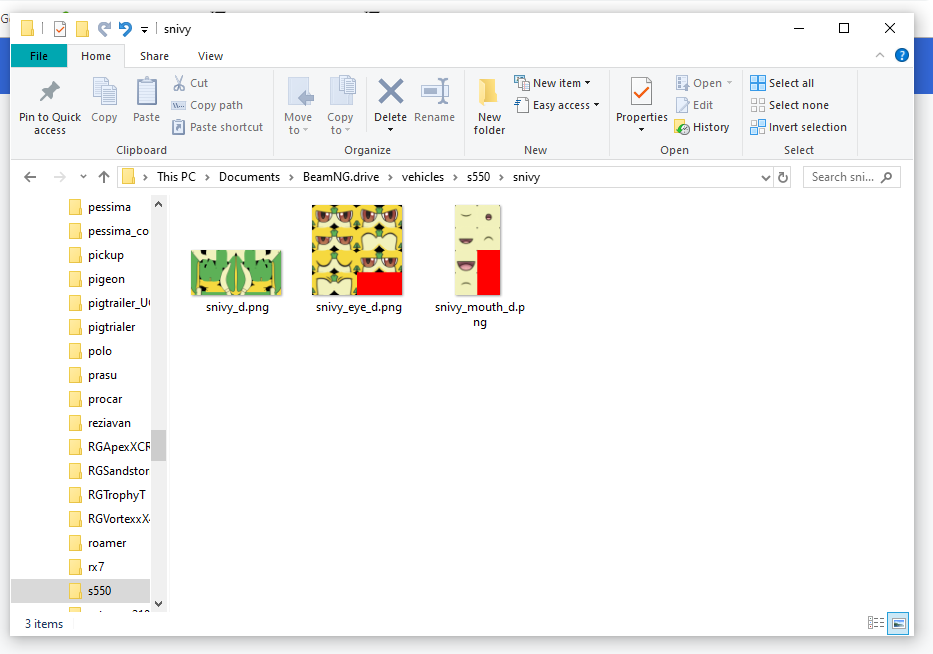The height and width of the screenshot is (654, 933).
Task: Click Paste shortcut command
Action: [217, 127]
